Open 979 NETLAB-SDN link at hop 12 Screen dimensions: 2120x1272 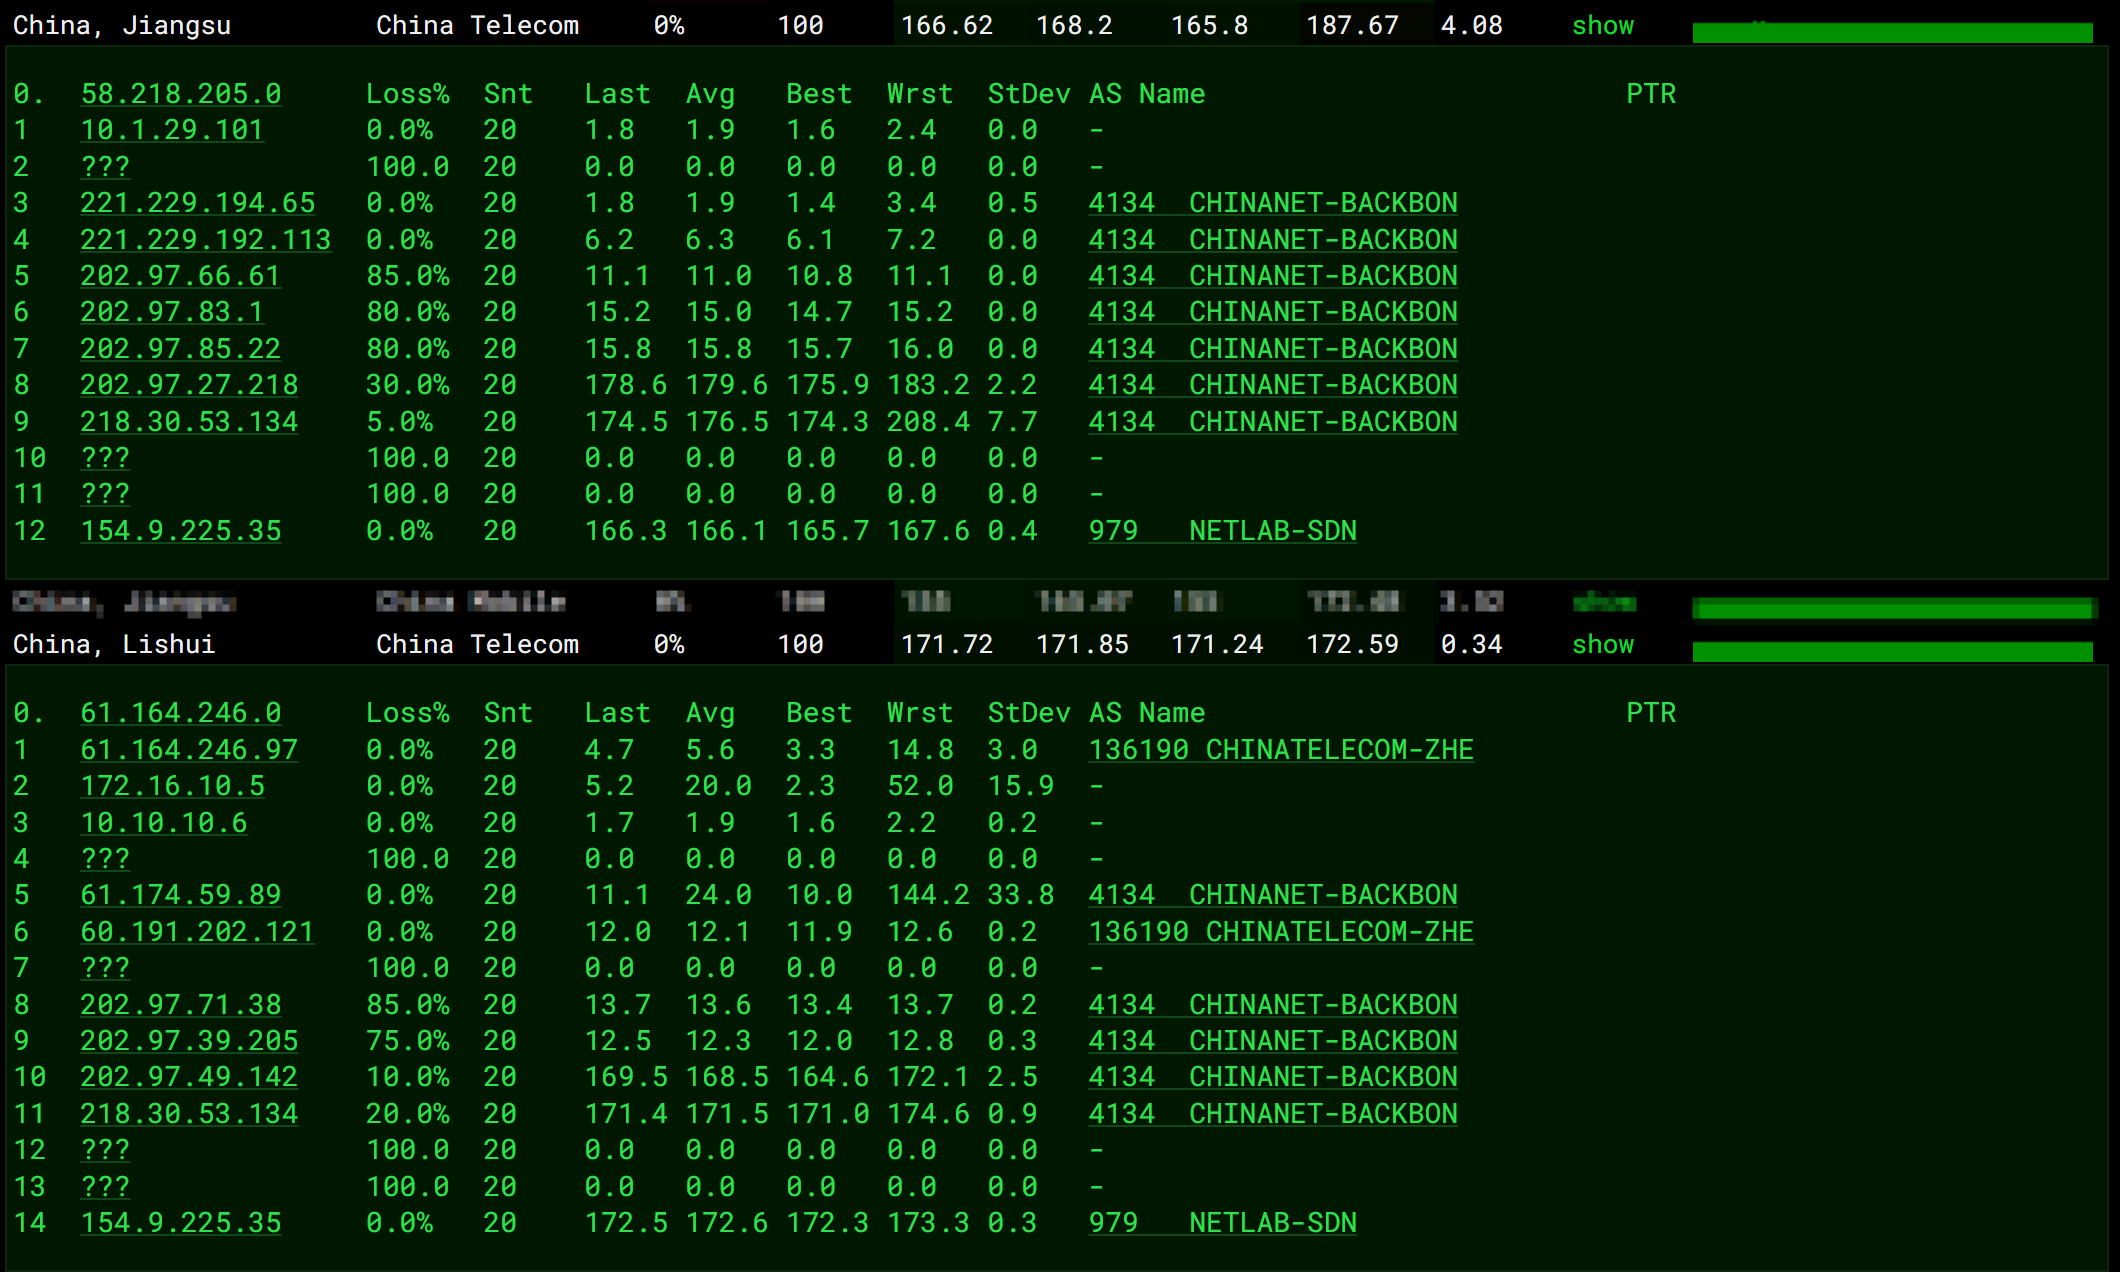coord(1223,531)
